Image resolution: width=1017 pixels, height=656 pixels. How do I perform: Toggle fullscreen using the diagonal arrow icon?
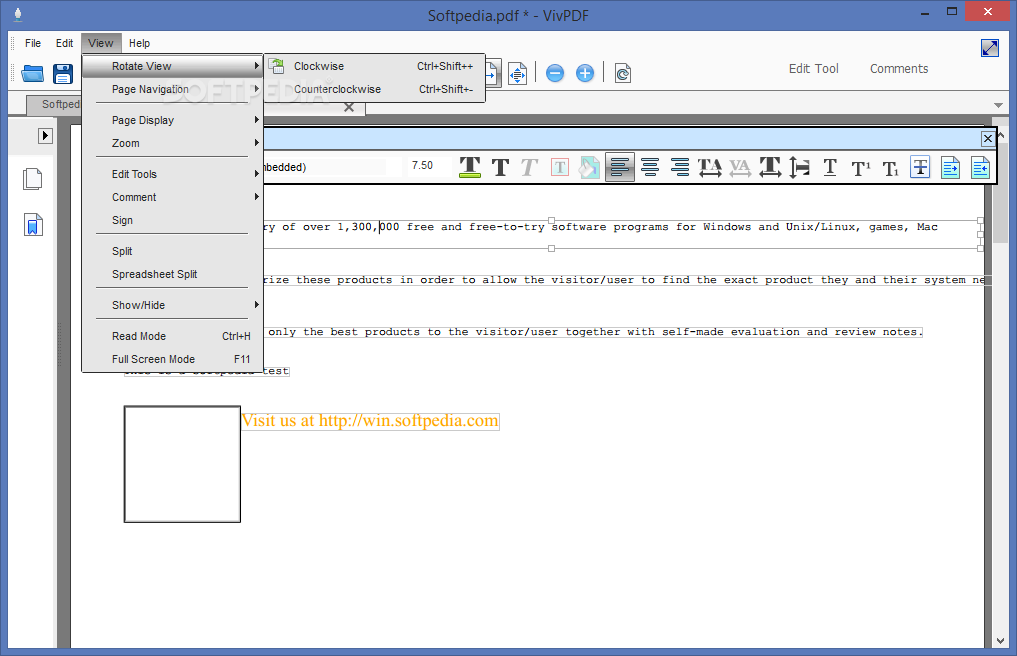[990, 48]
